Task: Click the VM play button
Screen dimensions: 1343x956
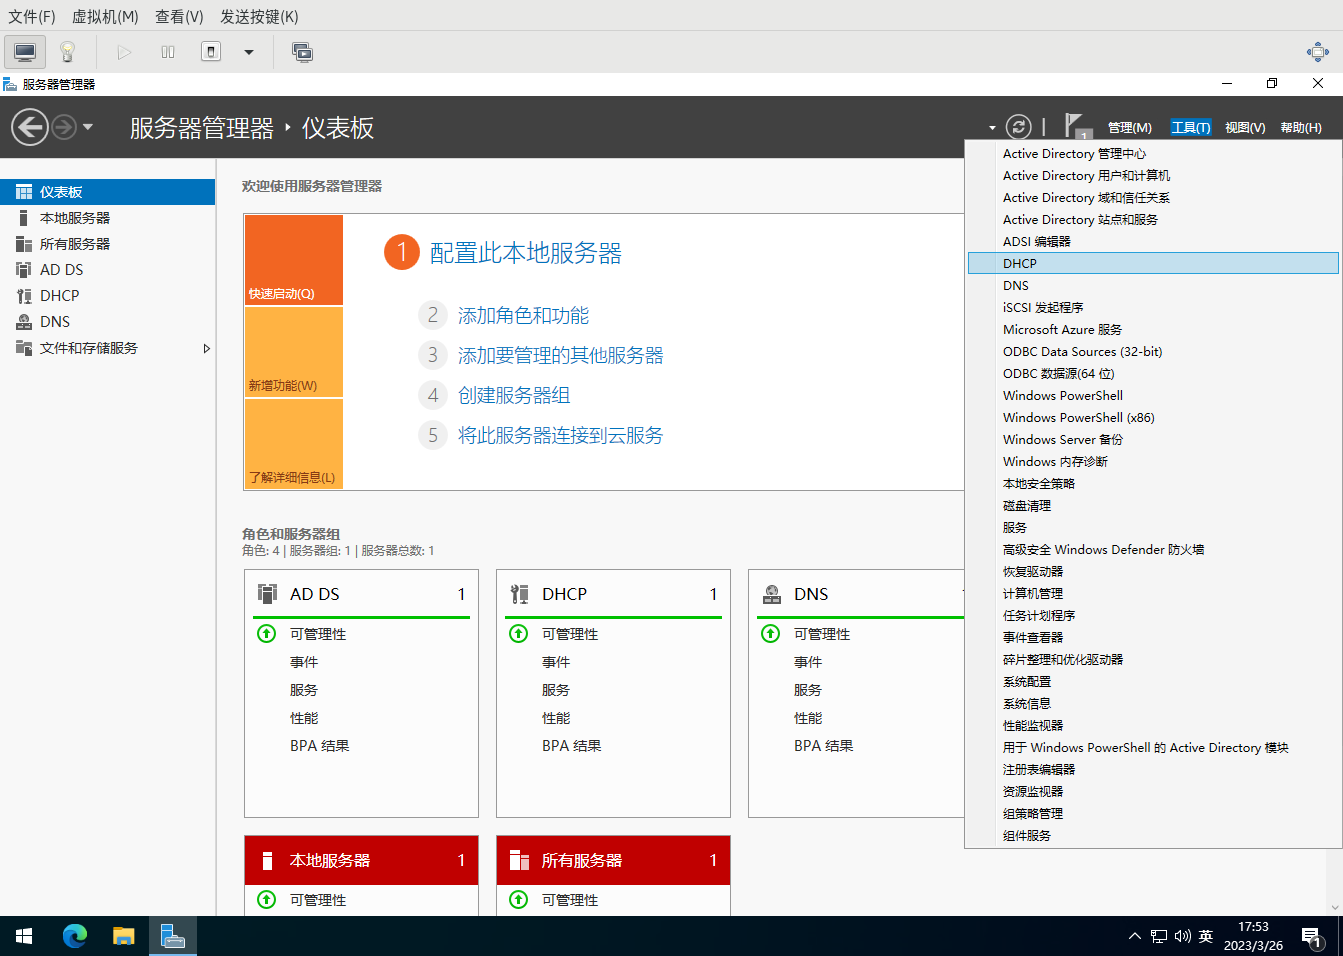Action: click(124, 52)
